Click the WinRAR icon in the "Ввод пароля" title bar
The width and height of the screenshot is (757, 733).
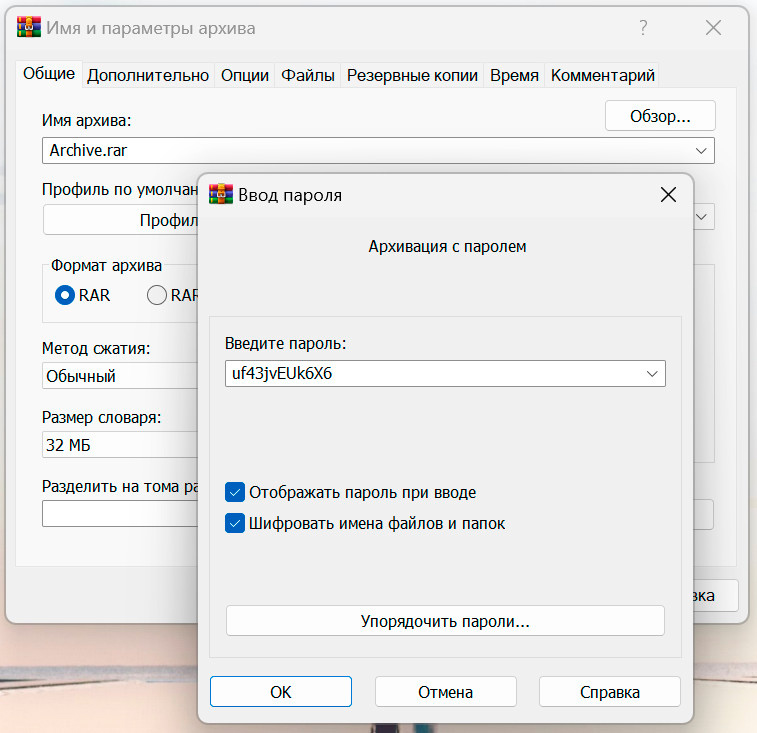pos(221,195)
